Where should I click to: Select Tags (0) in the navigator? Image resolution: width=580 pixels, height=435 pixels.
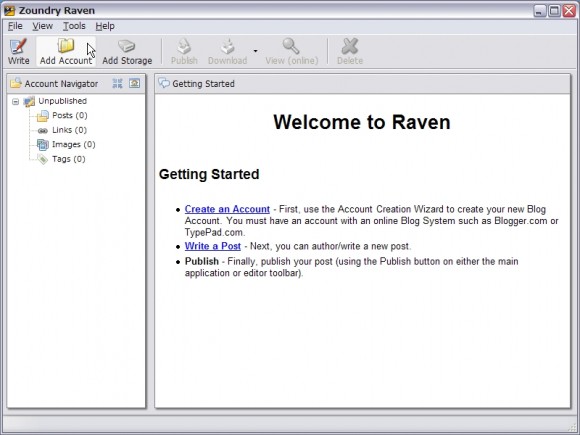pos(68,159)
